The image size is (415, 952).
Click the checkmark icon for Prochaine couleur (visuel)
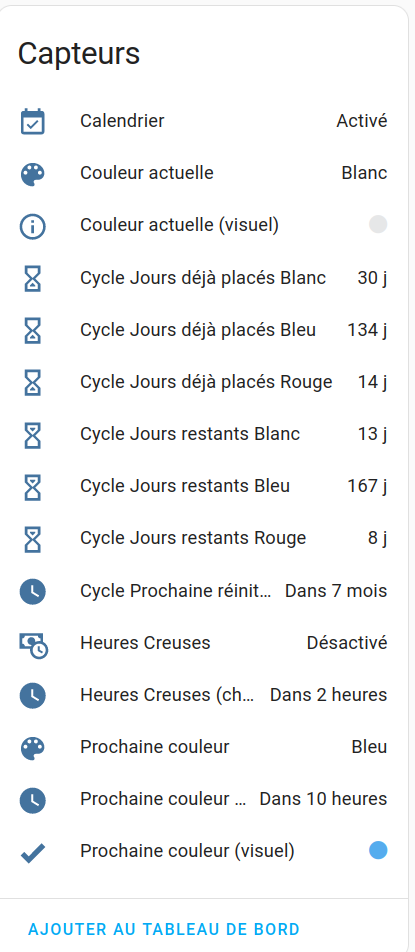click(33, 852)
